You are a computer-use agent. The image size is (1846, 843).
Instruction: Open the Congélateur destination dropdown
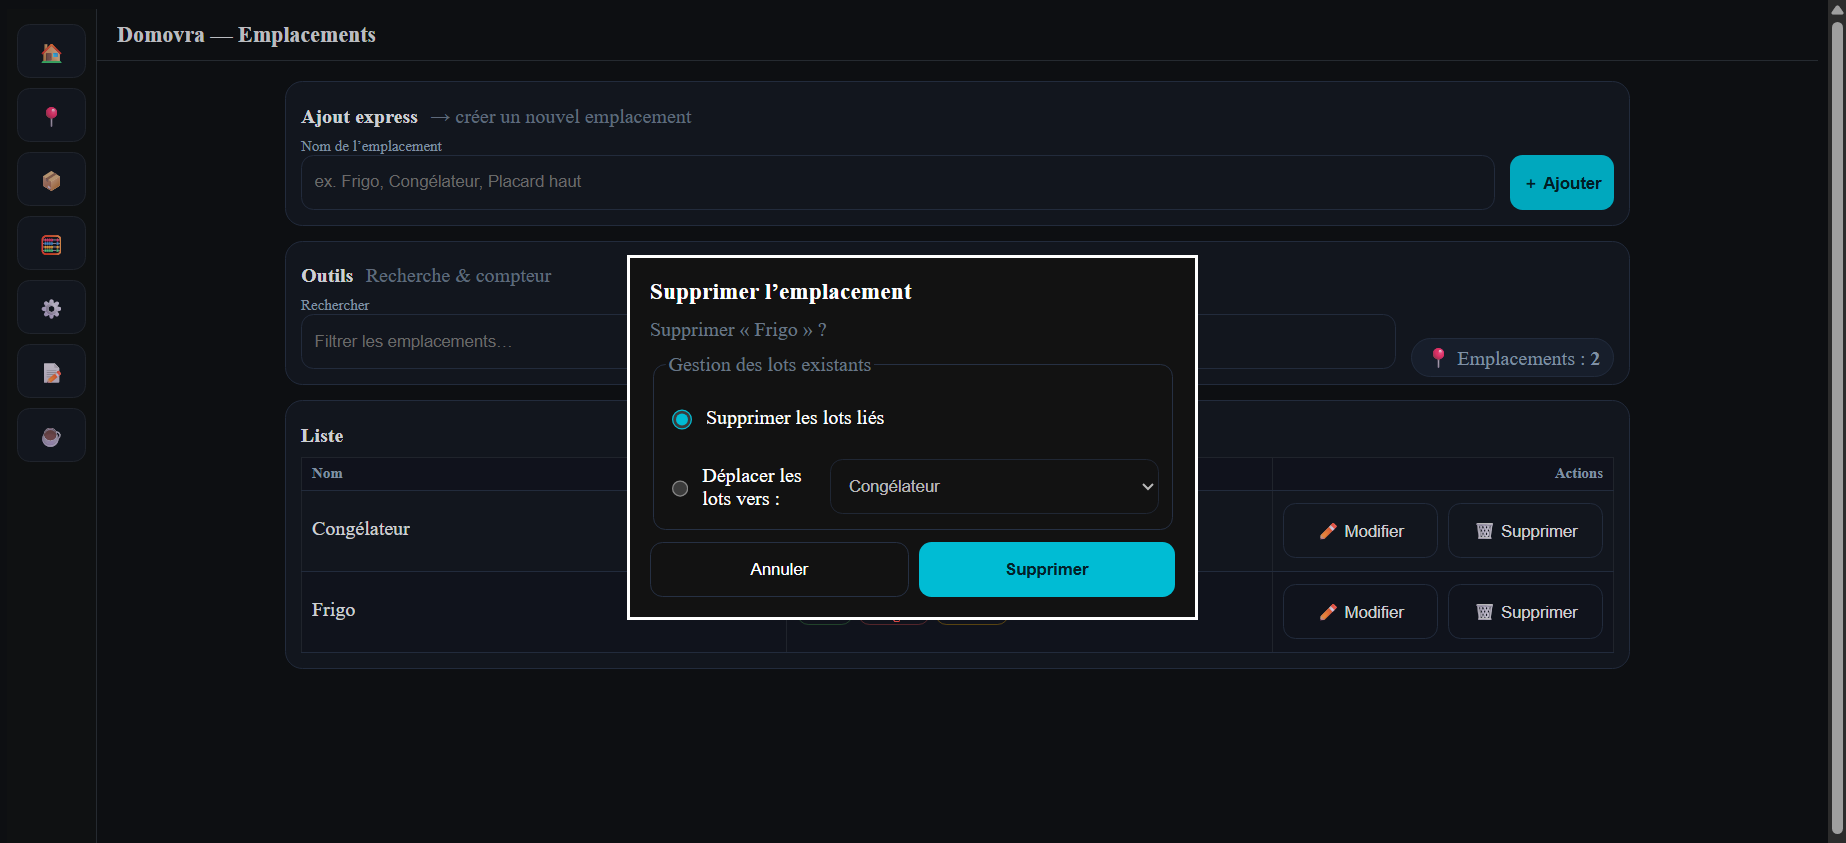pyautogui.click(x=993, y=487)
